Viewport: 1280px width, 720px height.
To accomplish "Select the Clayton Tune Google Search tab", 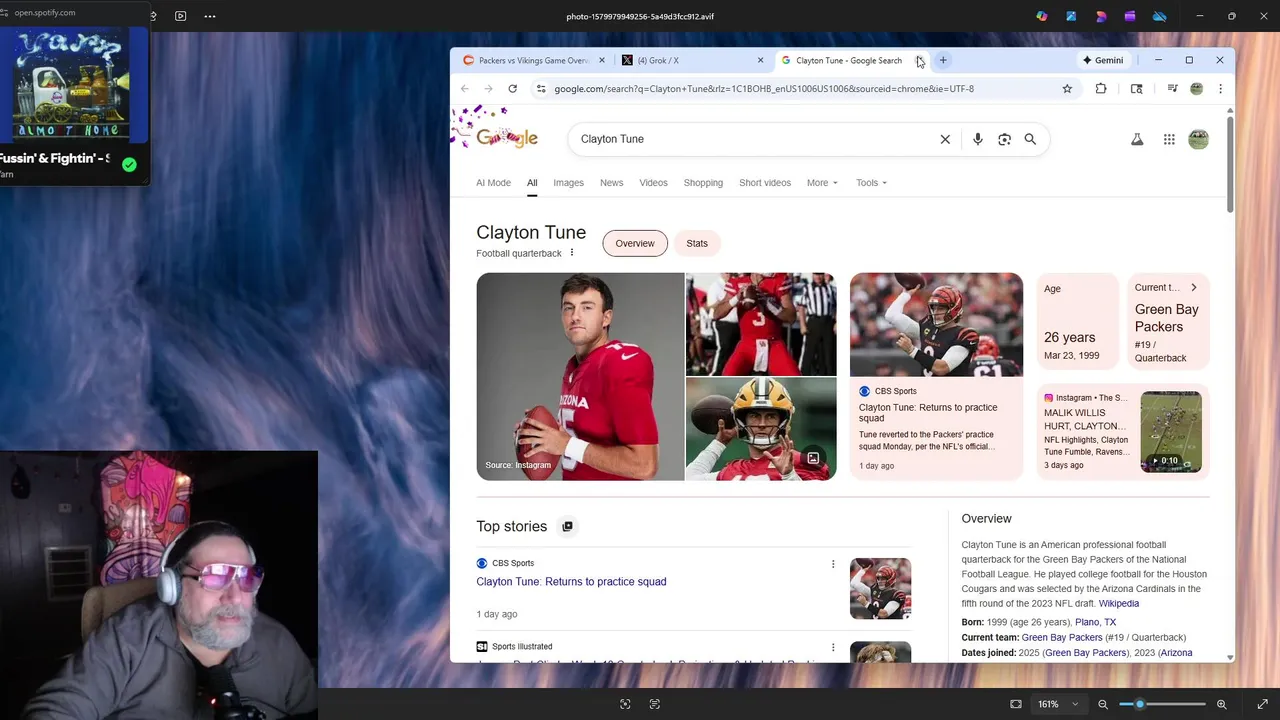I will [848, 60].
